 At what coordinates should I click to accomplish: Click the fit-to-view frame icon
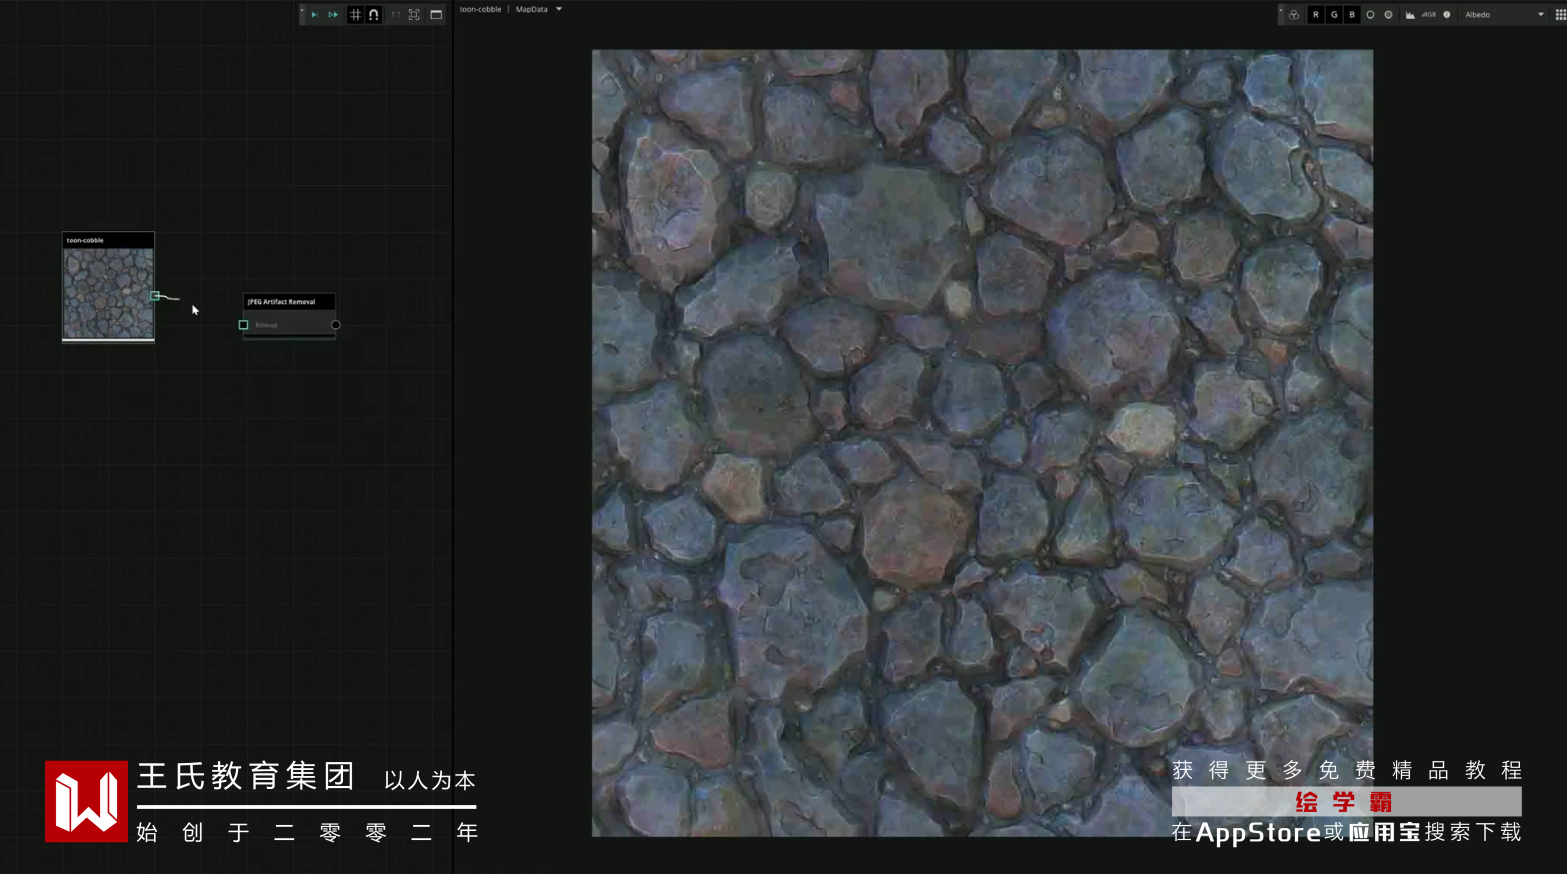414,15
